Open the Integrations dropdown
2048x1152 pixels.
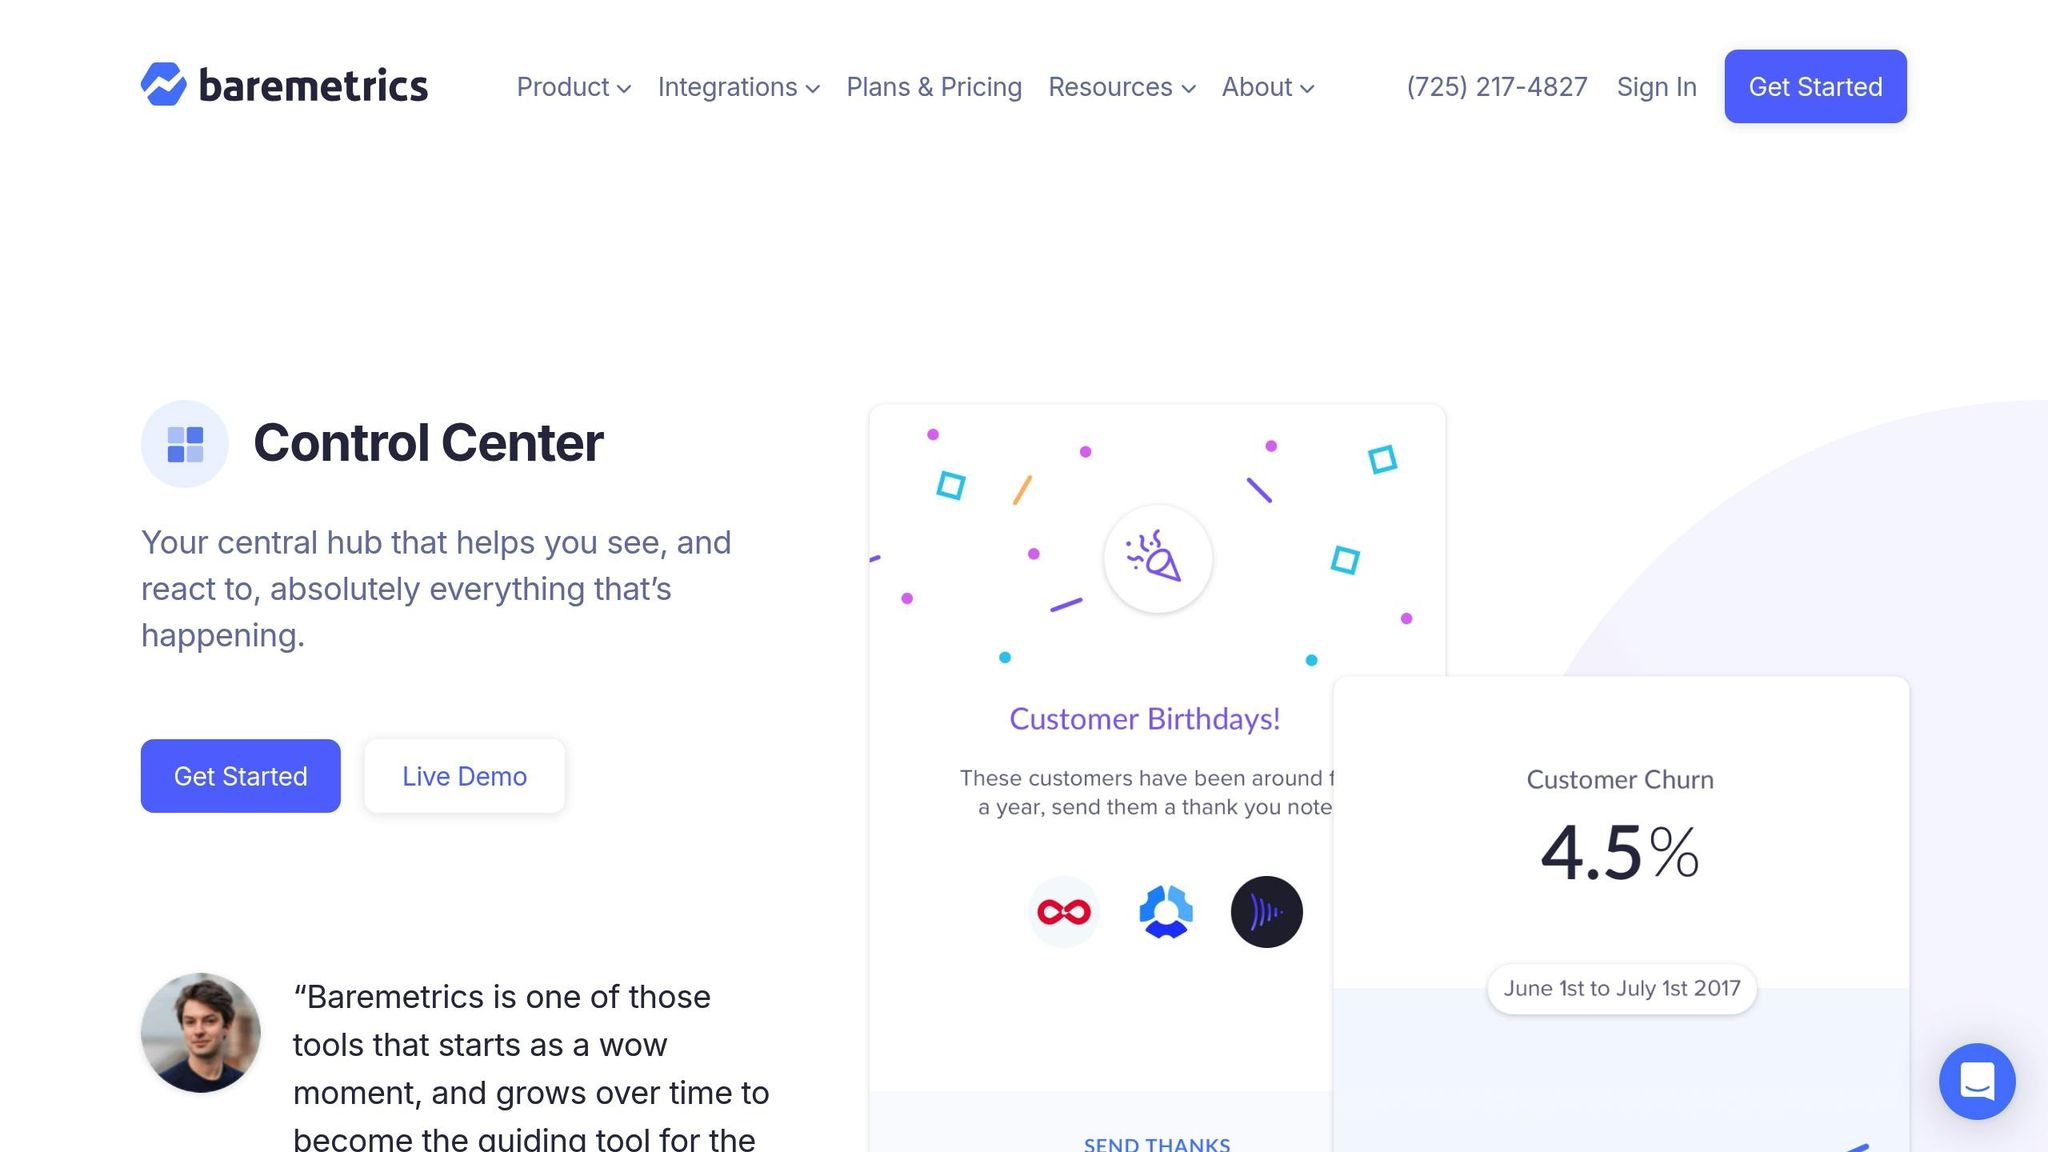click(x=738, y=87)
